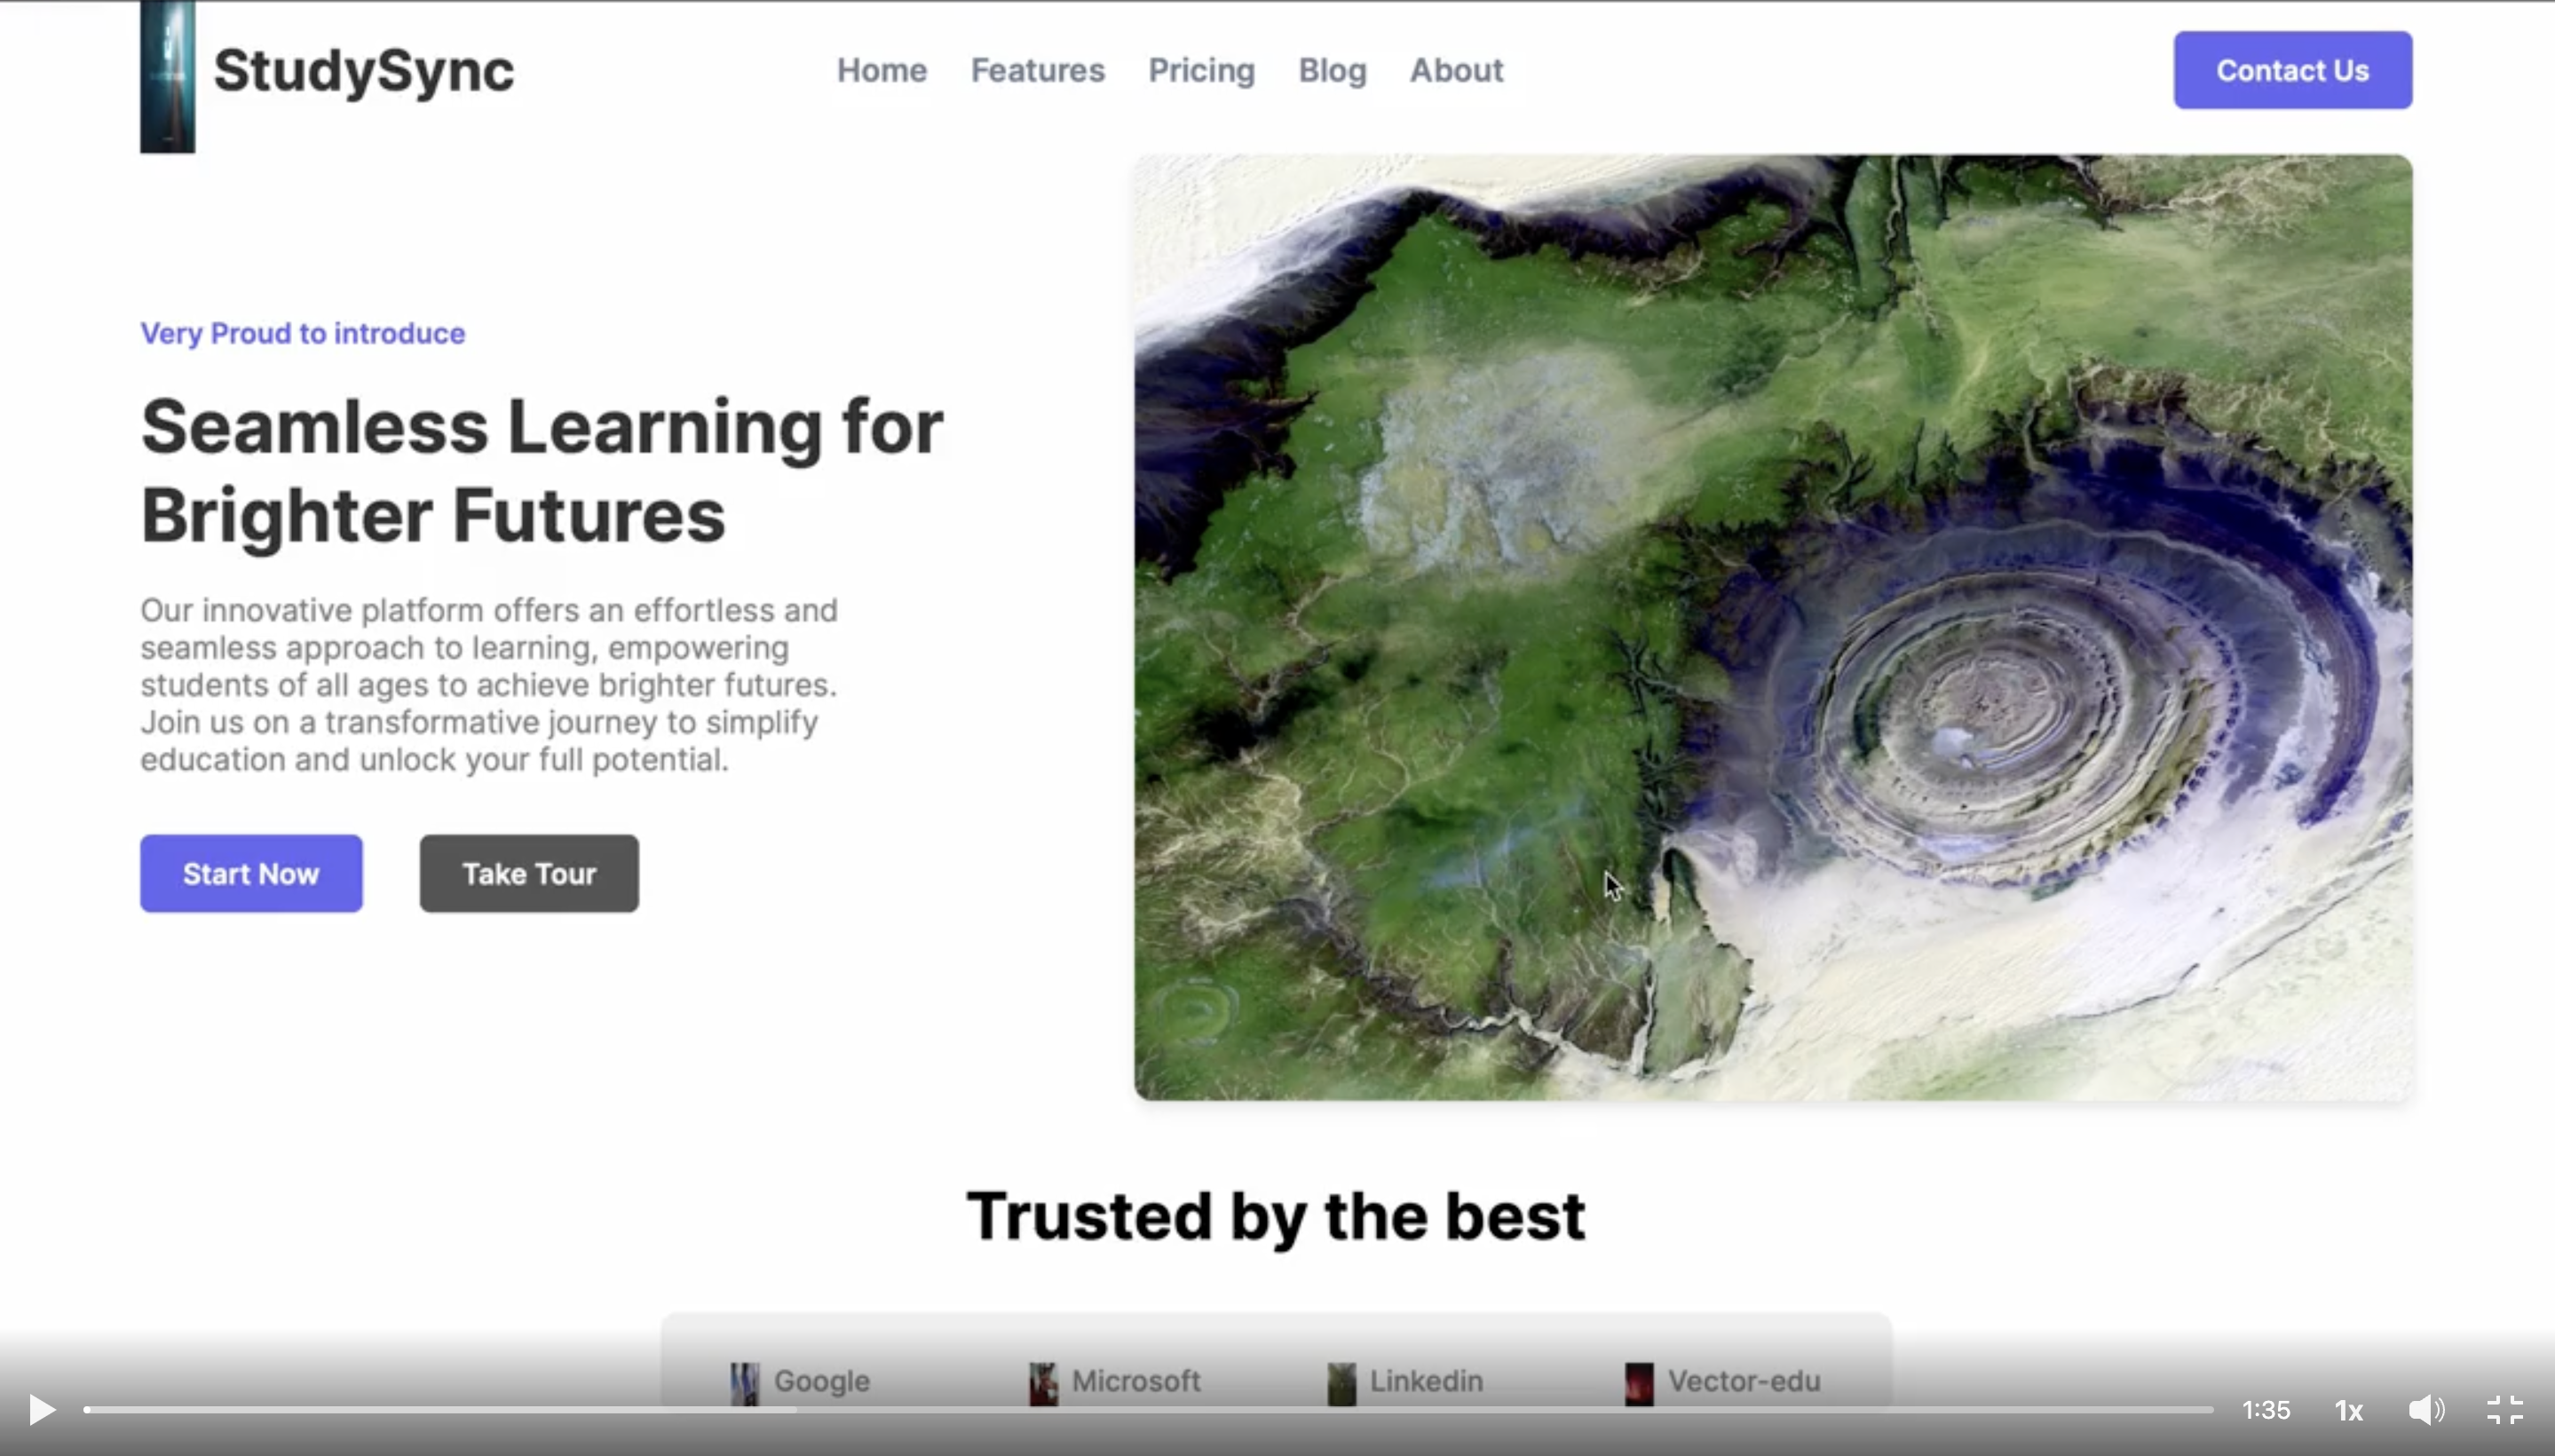The height and width of the screenshot is (1456, 2555).
Task: Mute the video with the volume icon
Action: pos(2426,1410)
